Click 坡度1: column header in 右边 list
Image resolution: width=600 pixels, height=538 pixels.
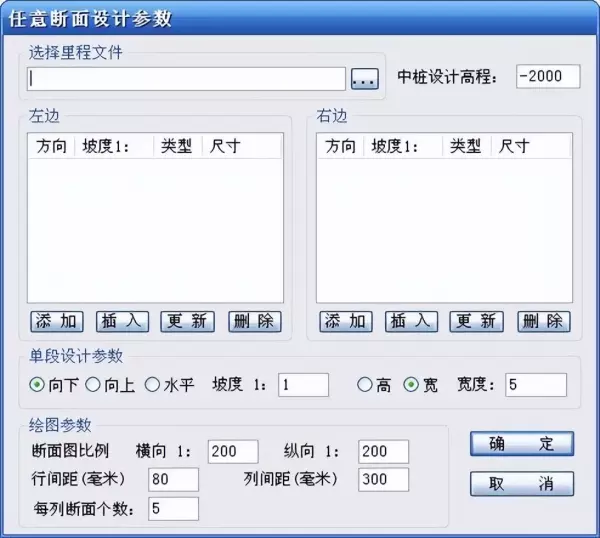[403, 146]
